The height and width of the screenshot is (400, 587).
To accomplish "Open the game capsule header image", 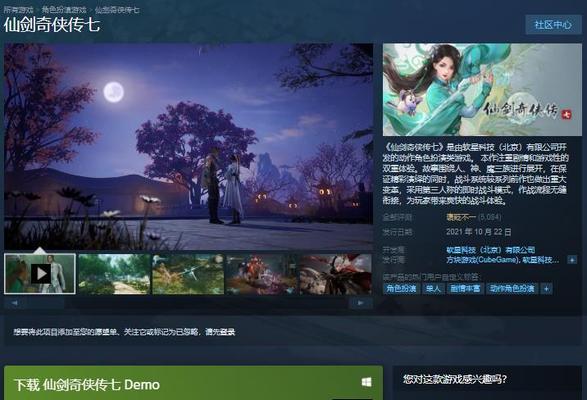I will [x=482, y=90].
